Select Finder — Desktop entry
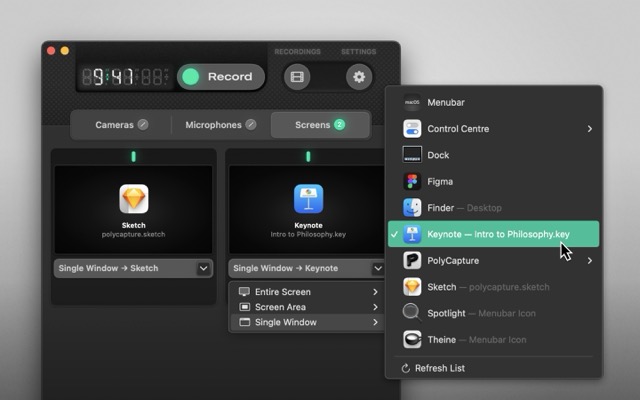Viewport: 640px width, 400px height. 493,208
